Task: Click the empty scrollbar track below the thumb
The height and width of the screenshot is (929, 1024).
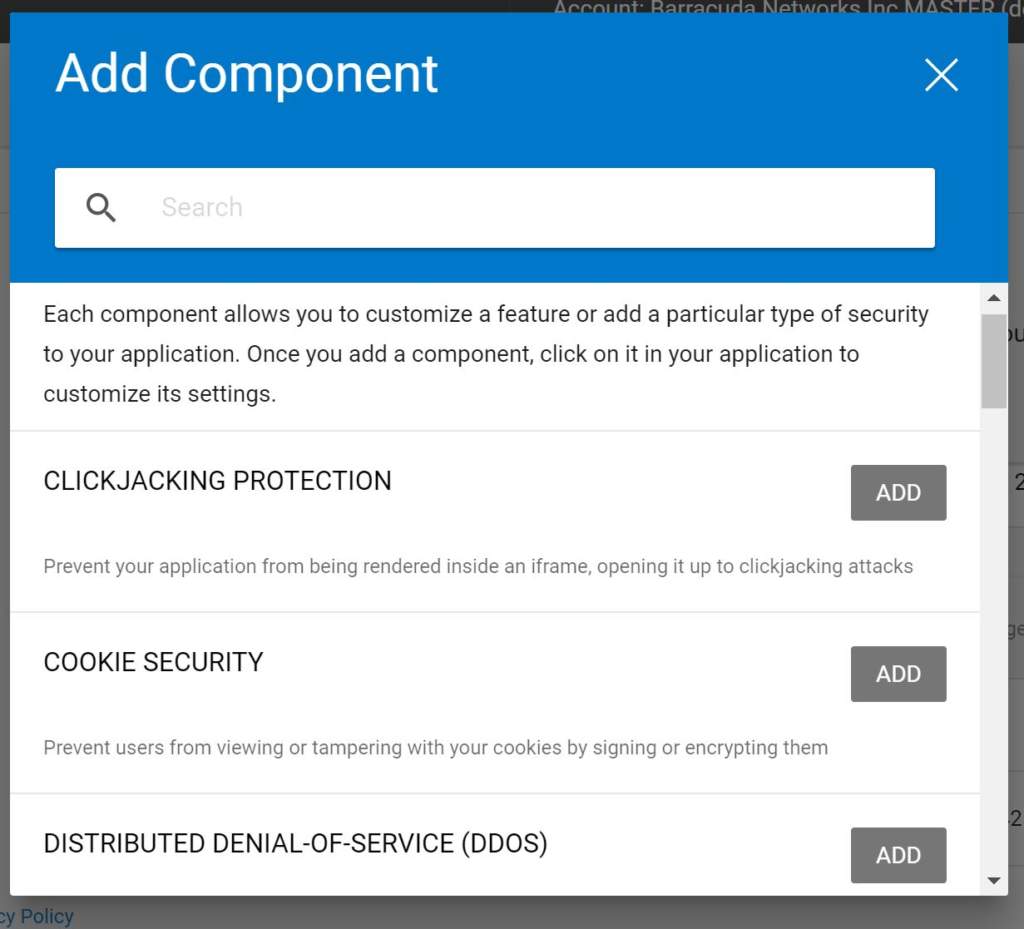Action: click(993, 640)
